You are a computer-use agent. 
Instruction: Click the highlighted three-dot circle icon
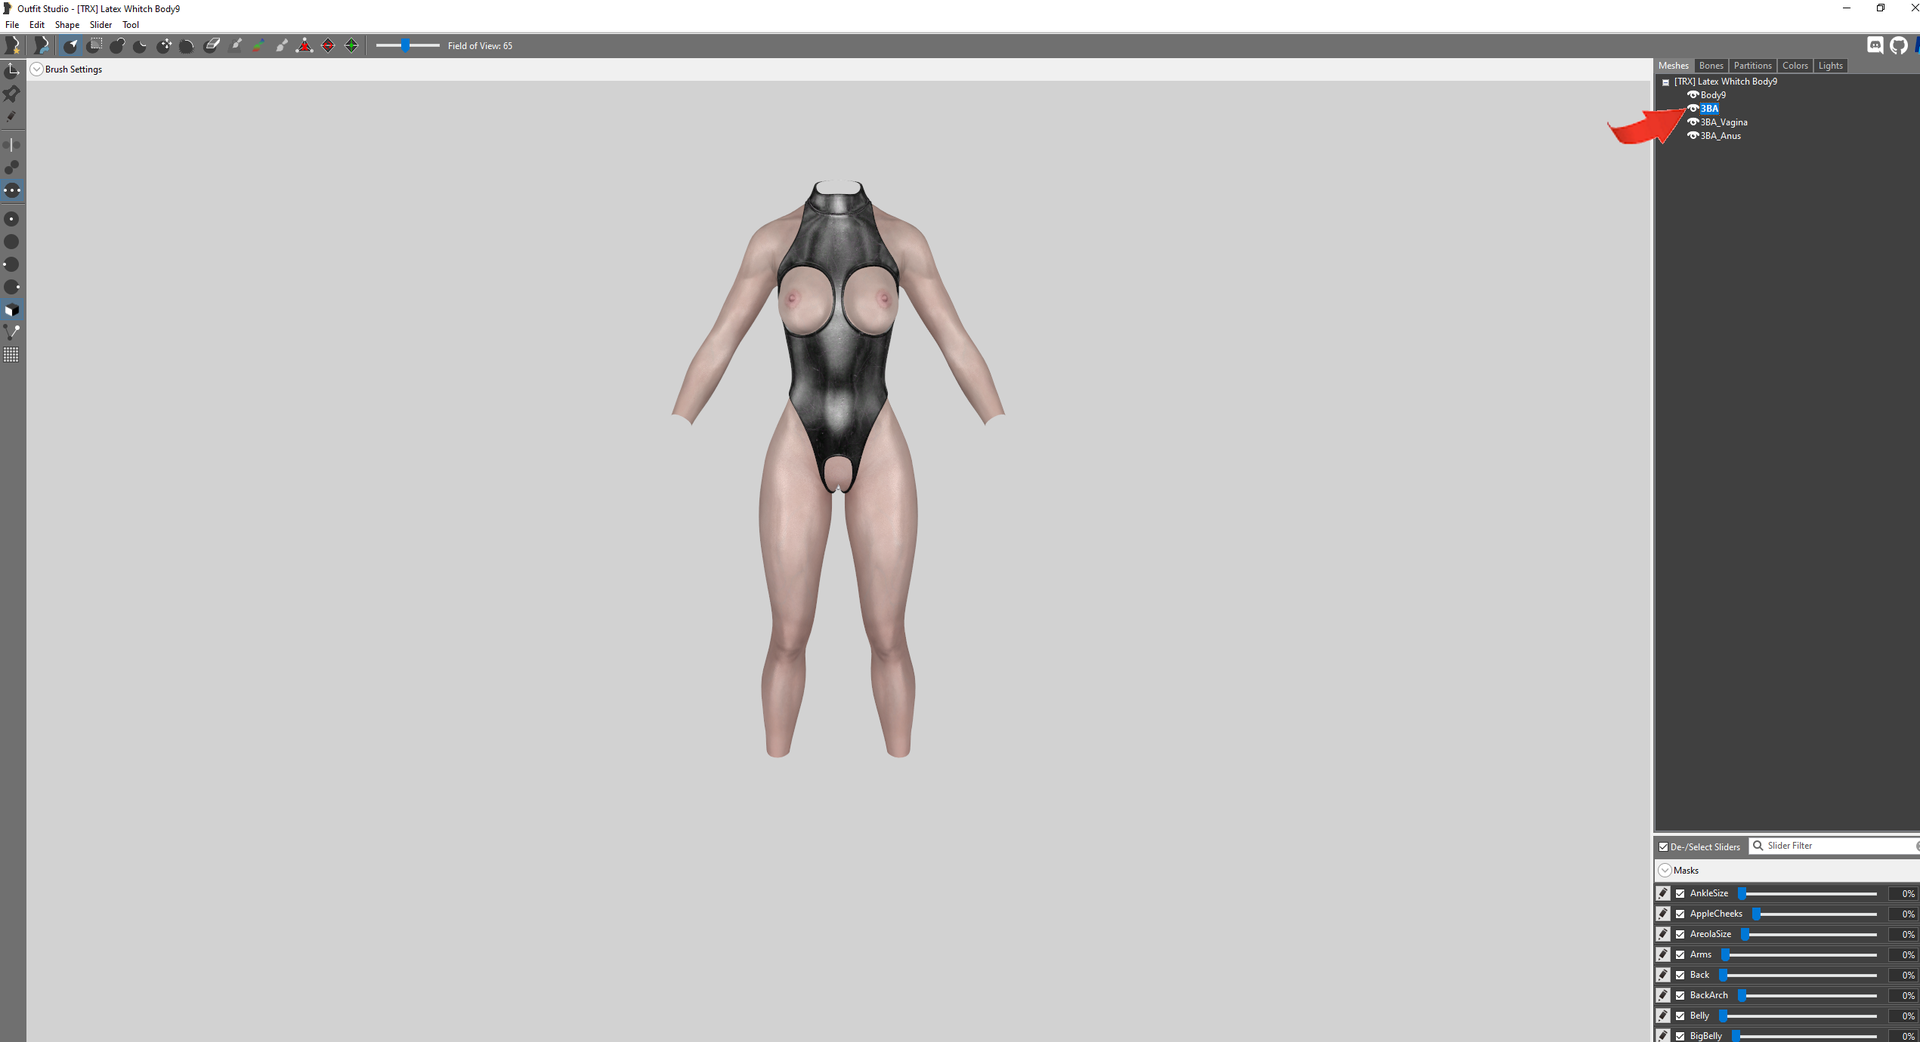12,190
